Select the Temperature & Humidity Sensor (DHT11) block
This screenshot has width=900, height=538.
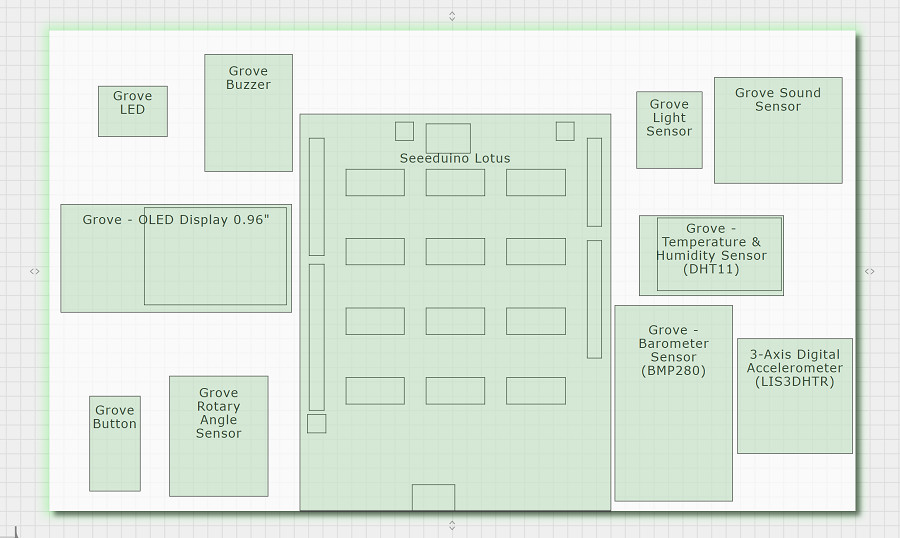pyautogui.click(x=711, y=256)
